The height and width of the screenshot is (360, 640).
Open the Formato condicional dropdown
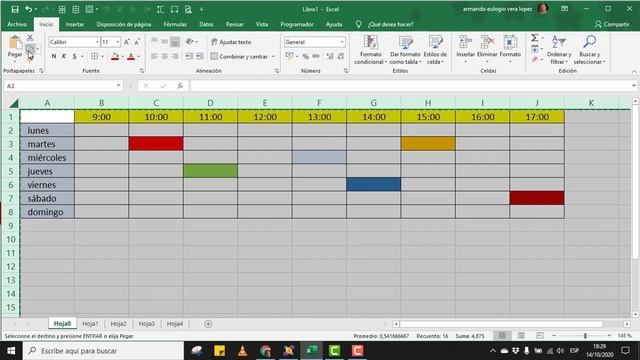371,50
